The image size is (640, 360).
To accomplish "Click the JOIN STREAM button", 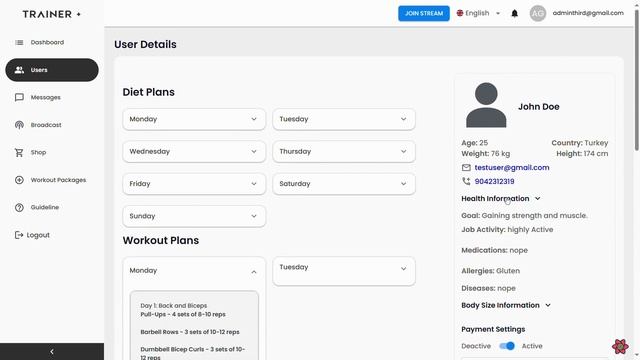I will (424, 13).
